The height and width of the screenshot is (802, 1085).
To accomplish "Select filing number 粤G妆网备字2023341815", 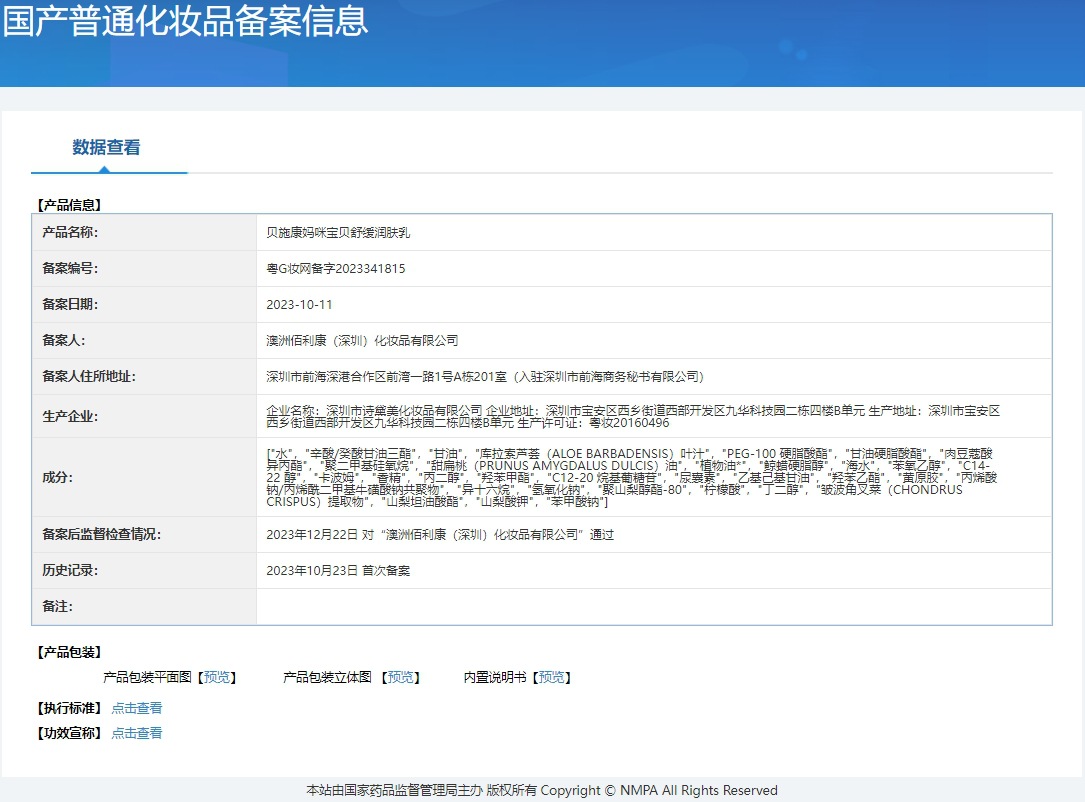I will (x=336, y=268).
